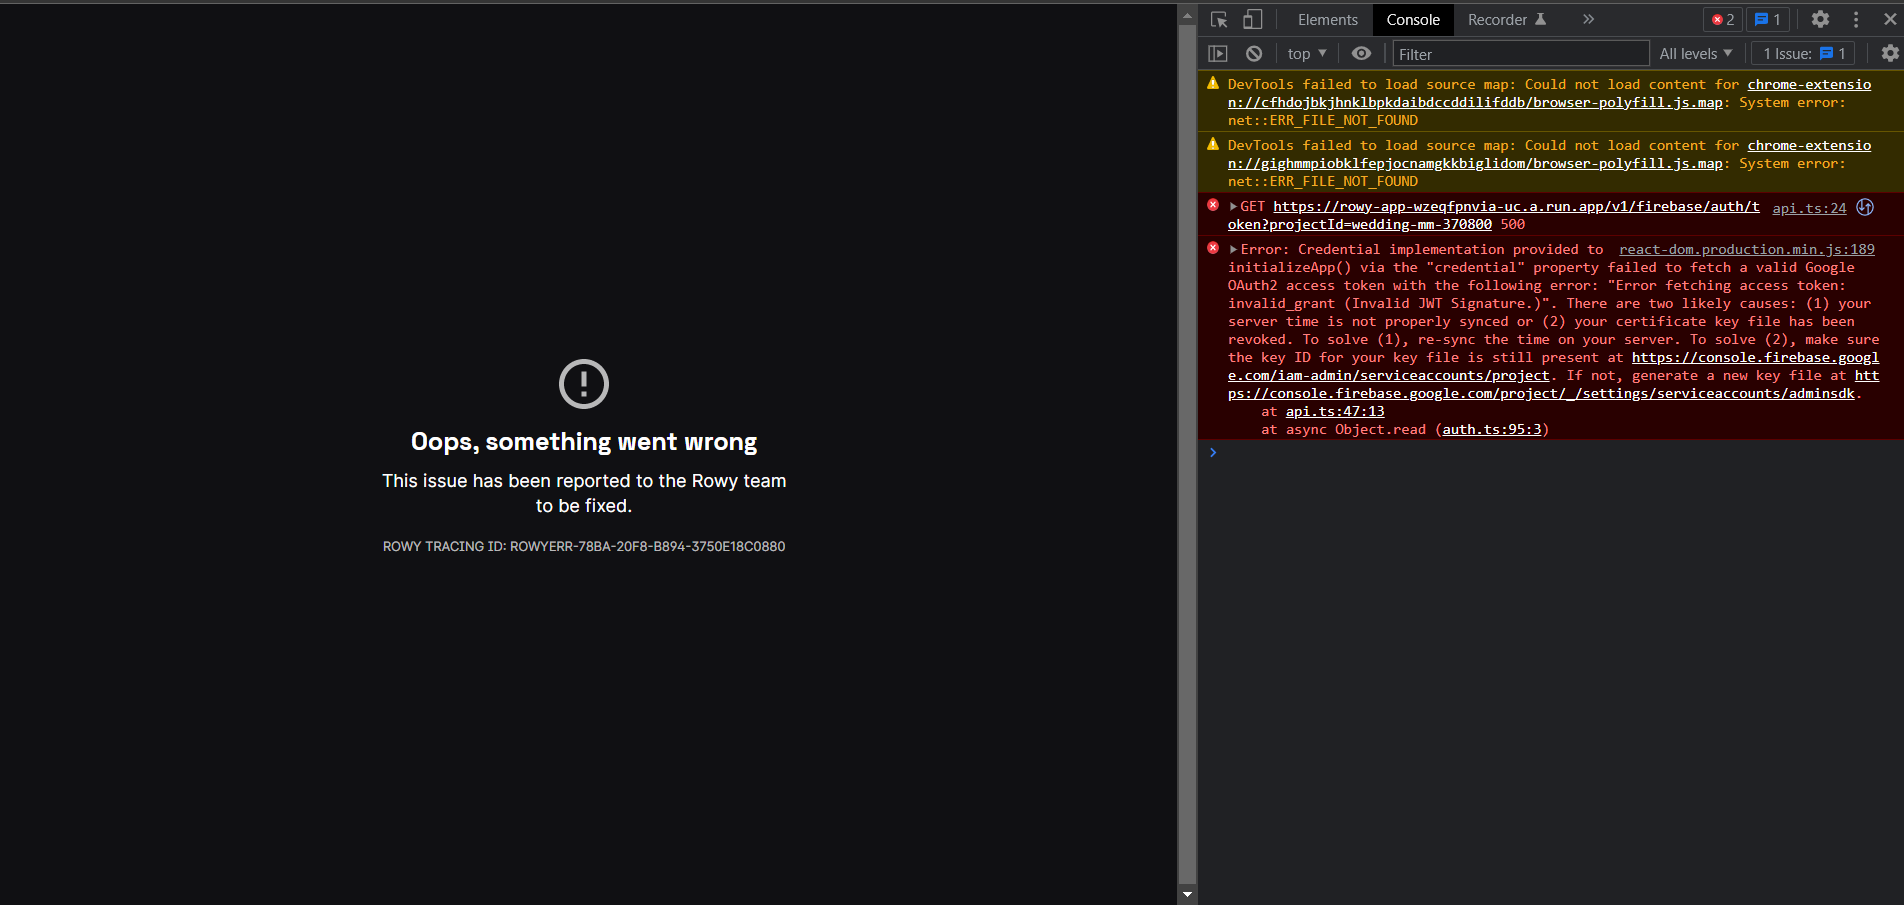Screen dimensions: 1904x905
Task: Click the refresh icon on the GET error
Action: coord(1864,207)
